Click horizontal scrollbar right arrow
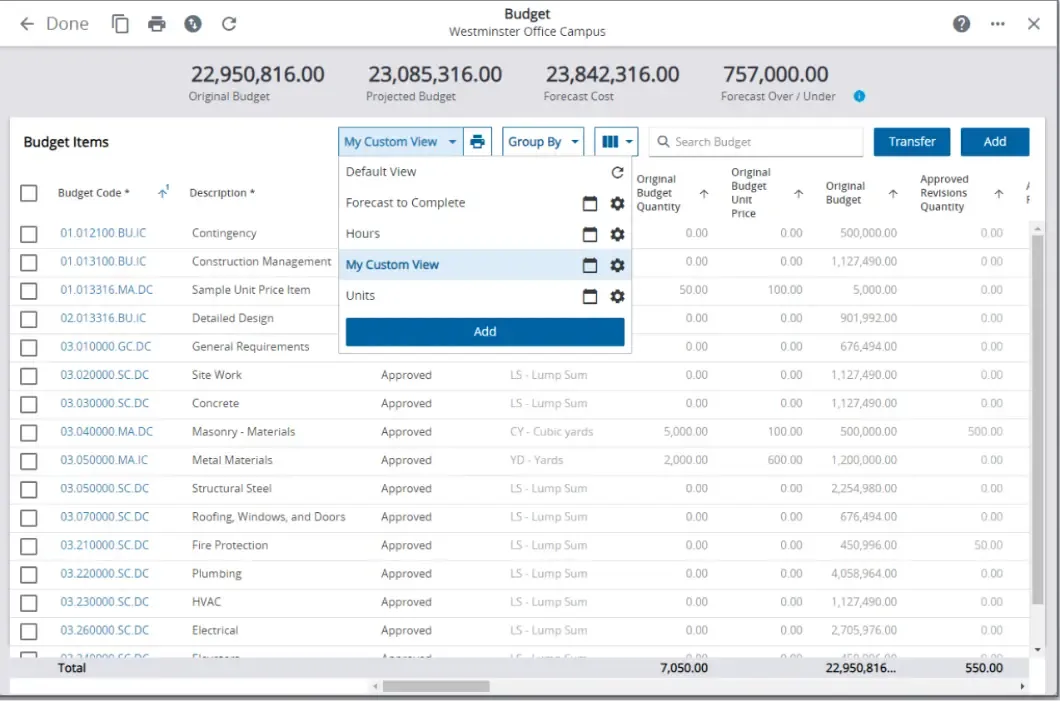This screenshot has height=701, width=1060. (1022, 687)
